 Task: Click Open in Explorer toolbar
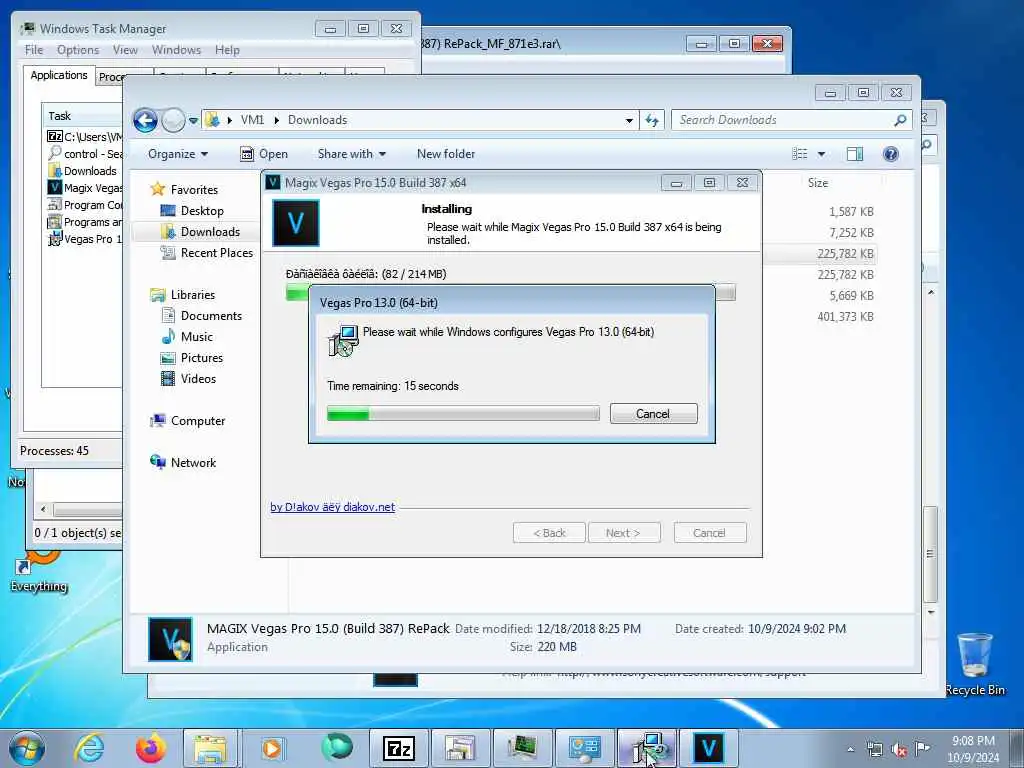[x=264, y=154]
